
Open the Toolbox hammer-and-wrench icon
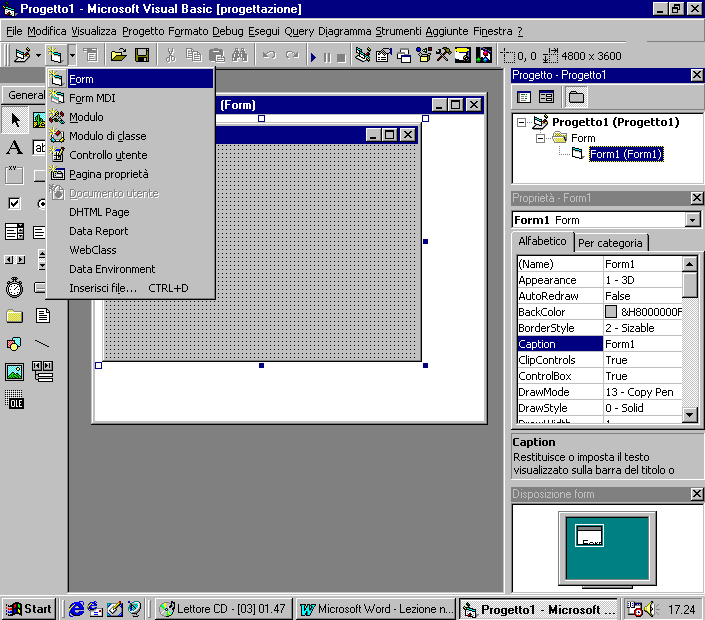coord(443,56)
